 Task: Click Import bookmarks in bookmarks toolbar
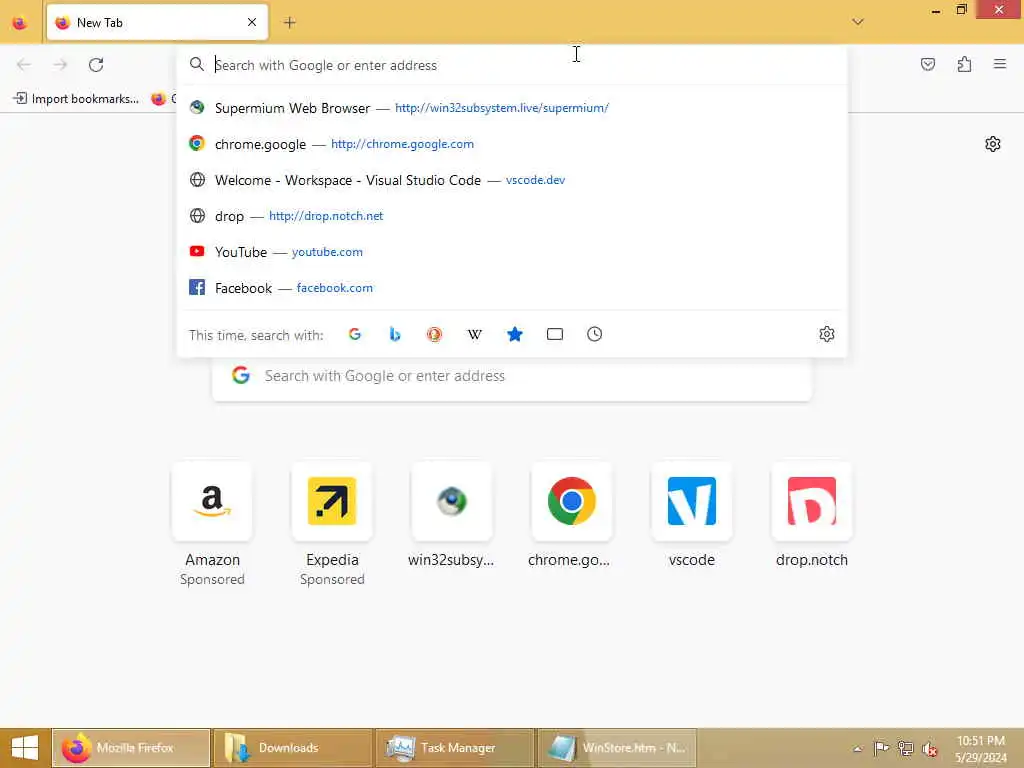[x=76, y=99]
